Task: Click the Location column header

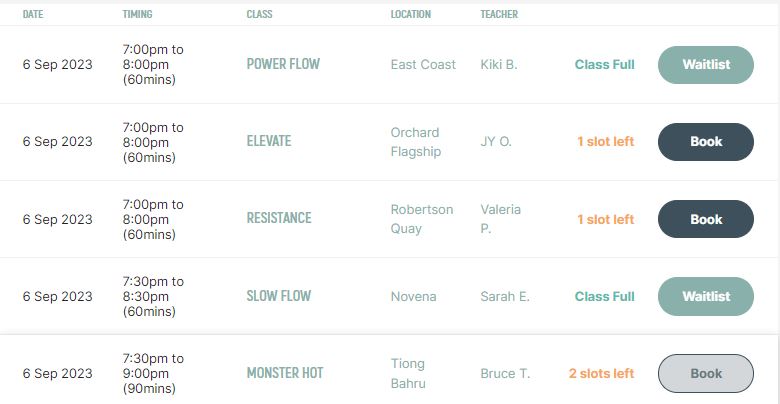Action: point(410,14)
